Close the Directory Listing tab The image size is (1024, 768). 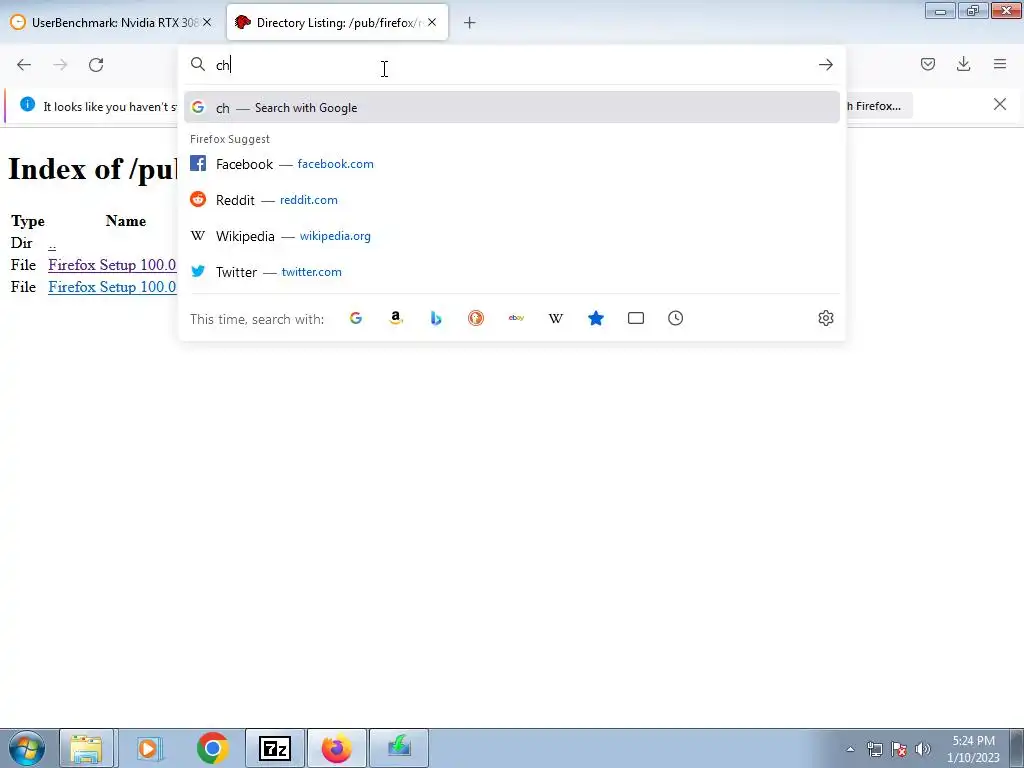point(432,22)
